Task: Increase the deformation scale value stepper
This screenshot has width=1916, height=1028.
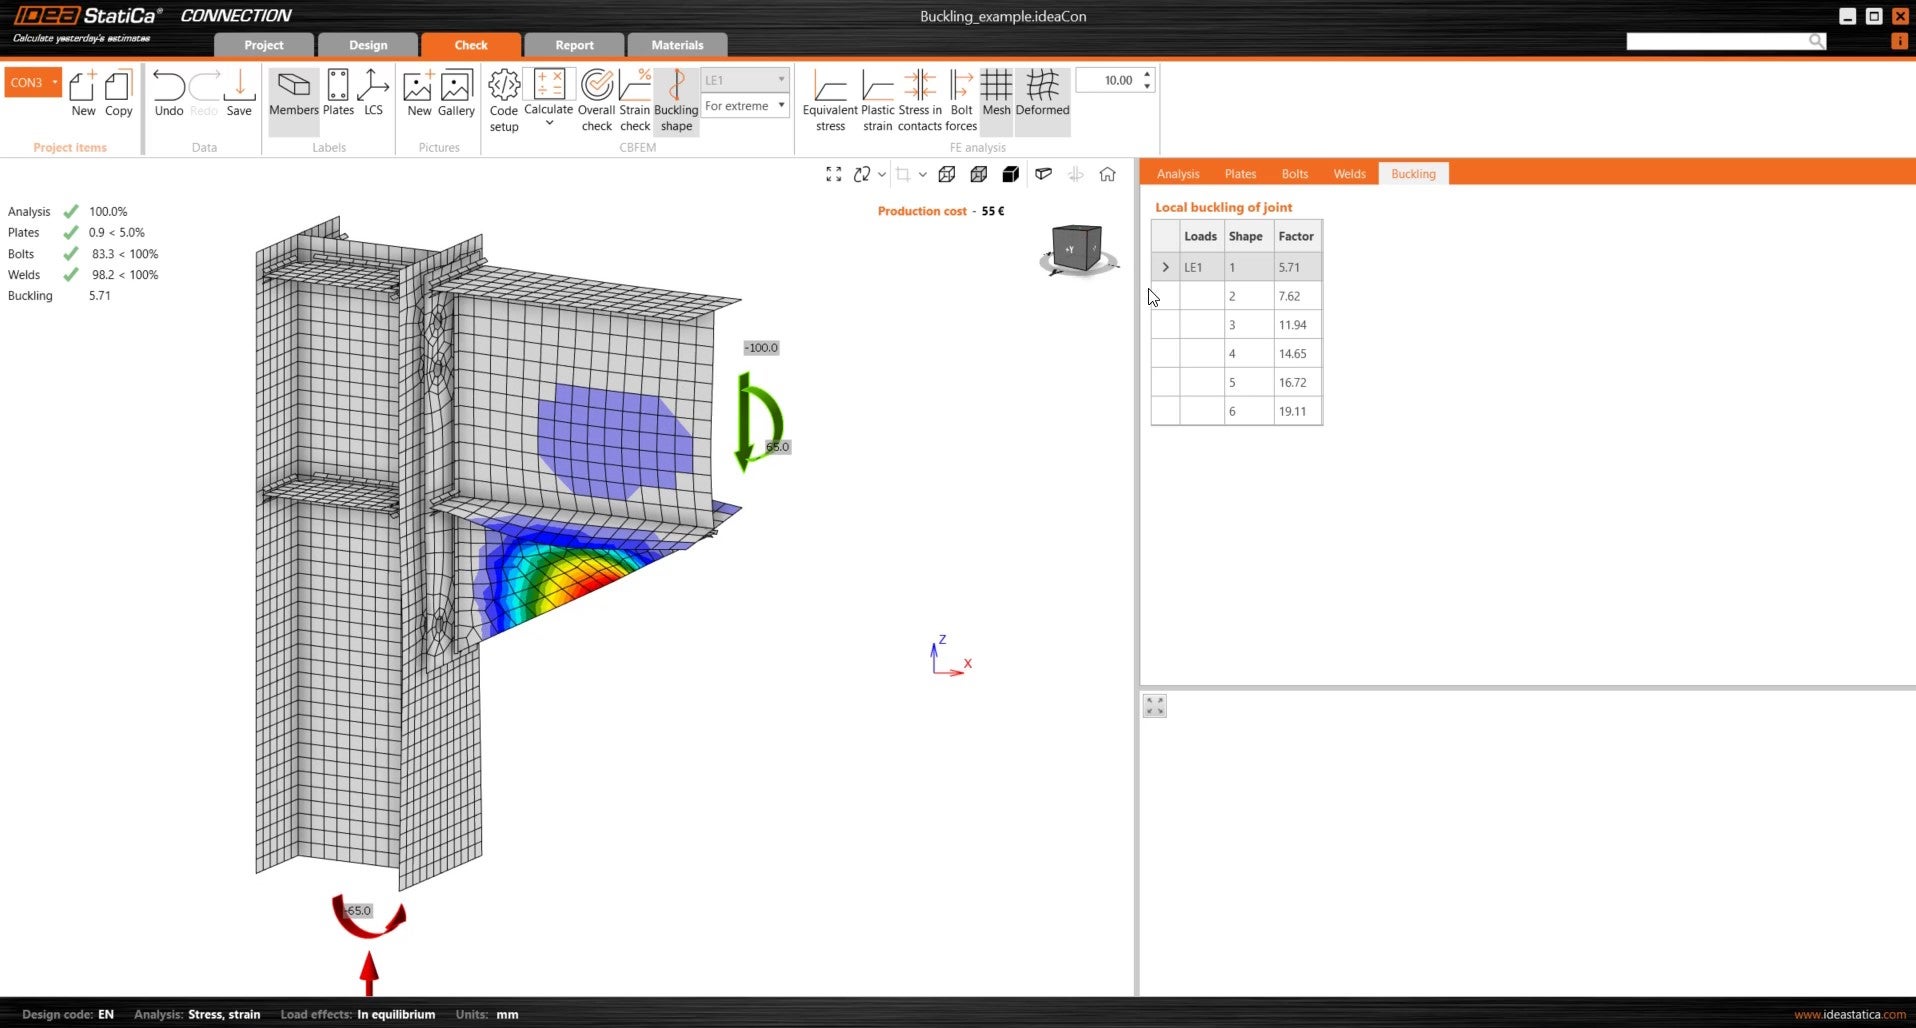Action: point(1147,75)
